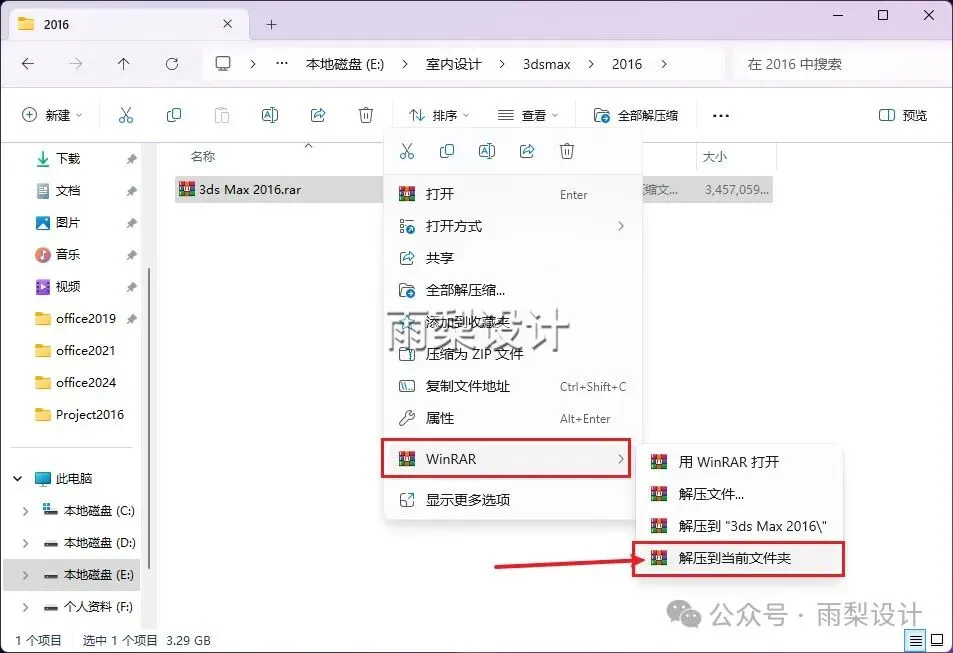Refresh the current folder view

click(x=172, y=64)
